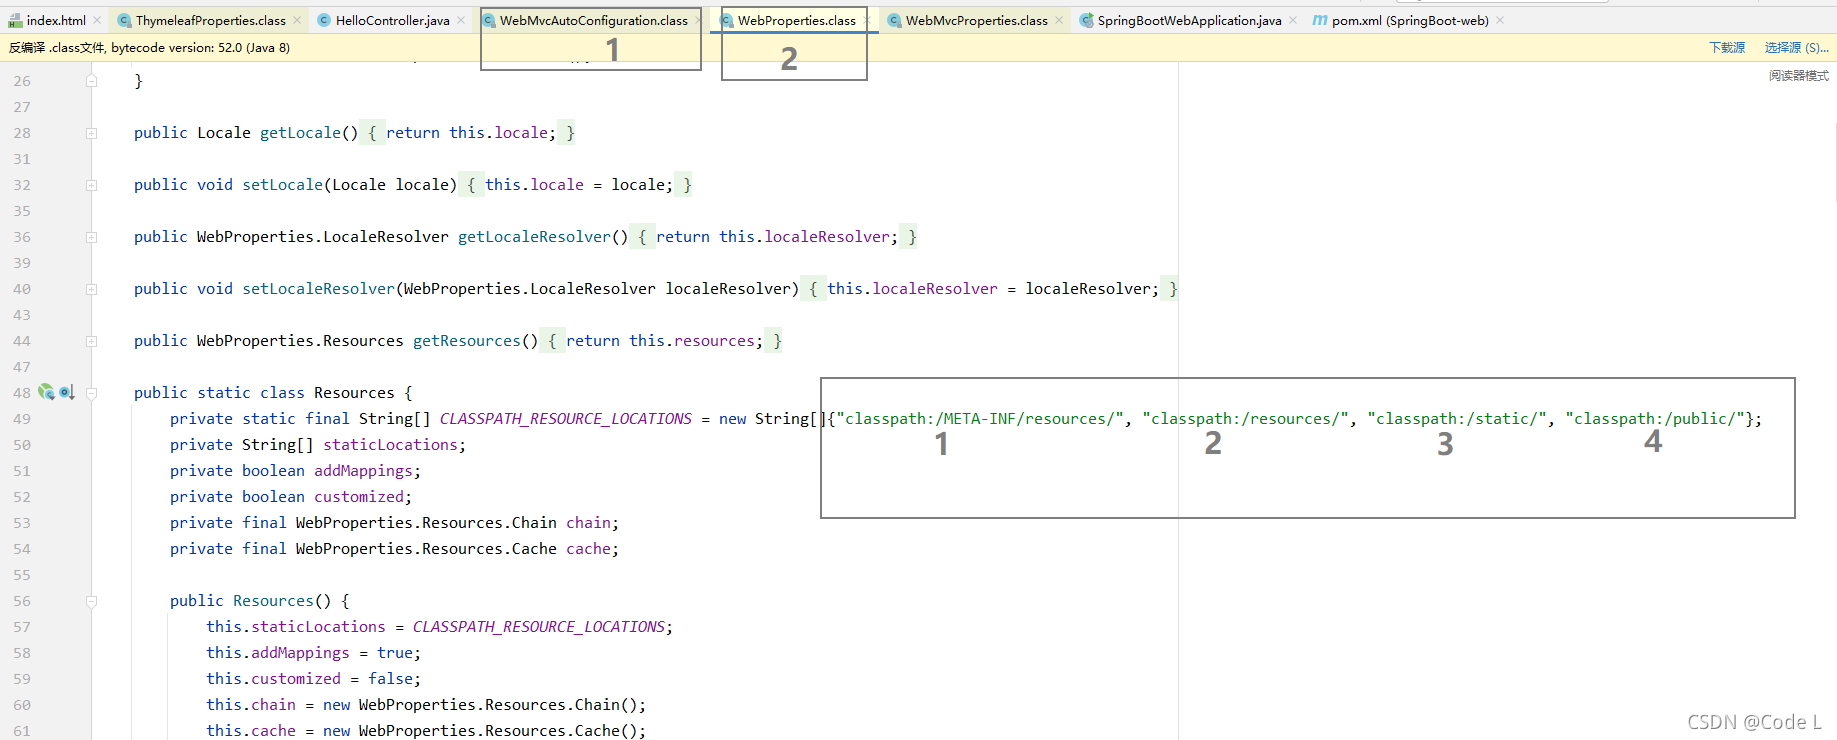Viewport: 1837px width, 740px height.
Task: Close the SpringBootWebApplication.java tab
Action: coord(1293,20)
